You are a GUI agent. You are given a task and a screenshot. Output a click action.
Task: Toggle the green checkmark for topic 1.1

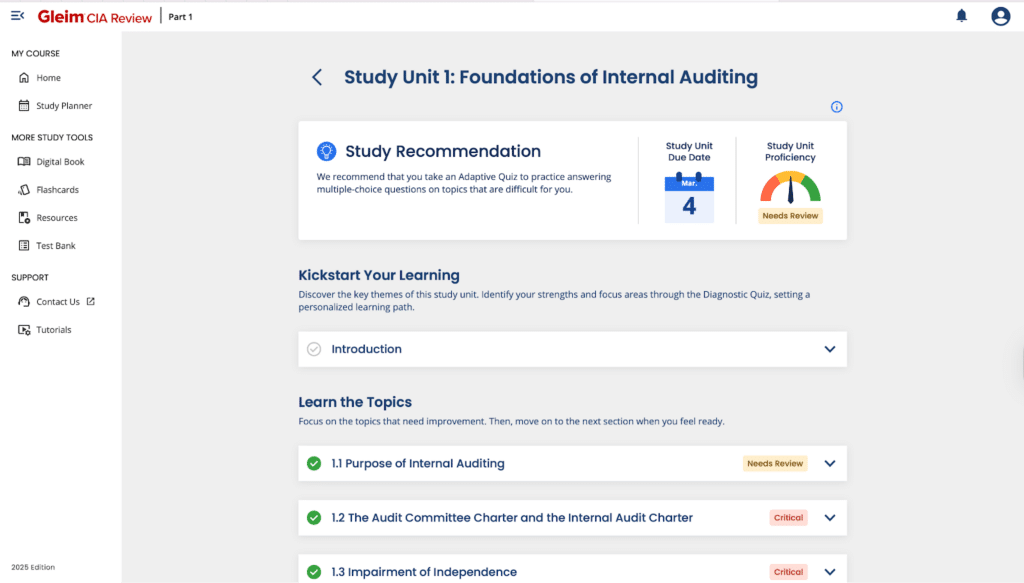coord(314,464)
